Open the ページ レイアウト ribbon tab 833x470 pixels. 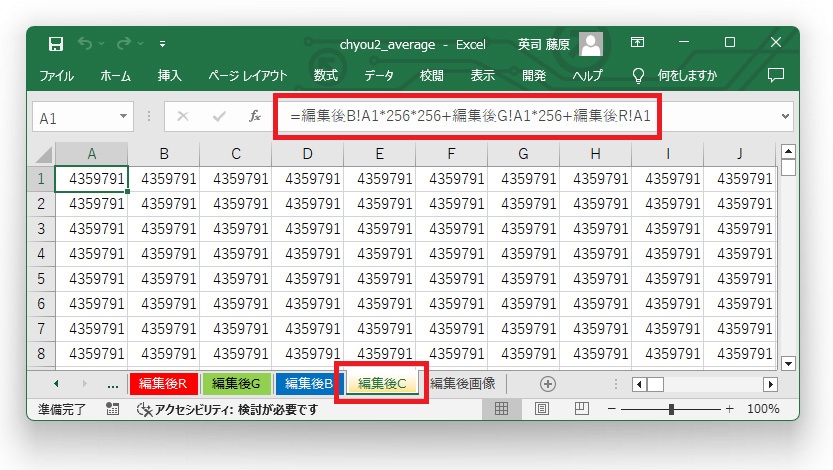248,76
